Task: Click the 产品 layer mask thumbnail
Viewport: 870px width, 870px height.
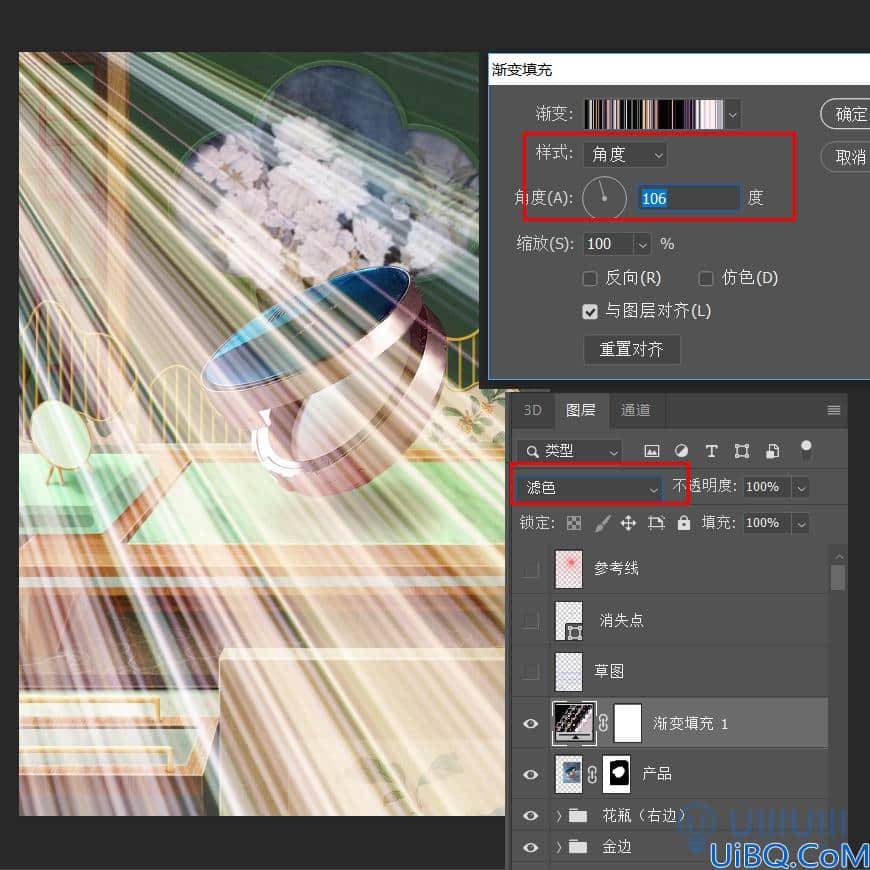Action: pos(616,774)
